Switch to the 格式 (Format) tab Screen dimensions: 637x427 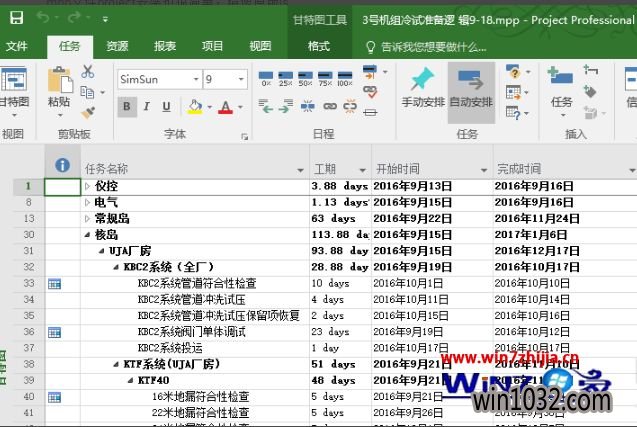[319, 46]
